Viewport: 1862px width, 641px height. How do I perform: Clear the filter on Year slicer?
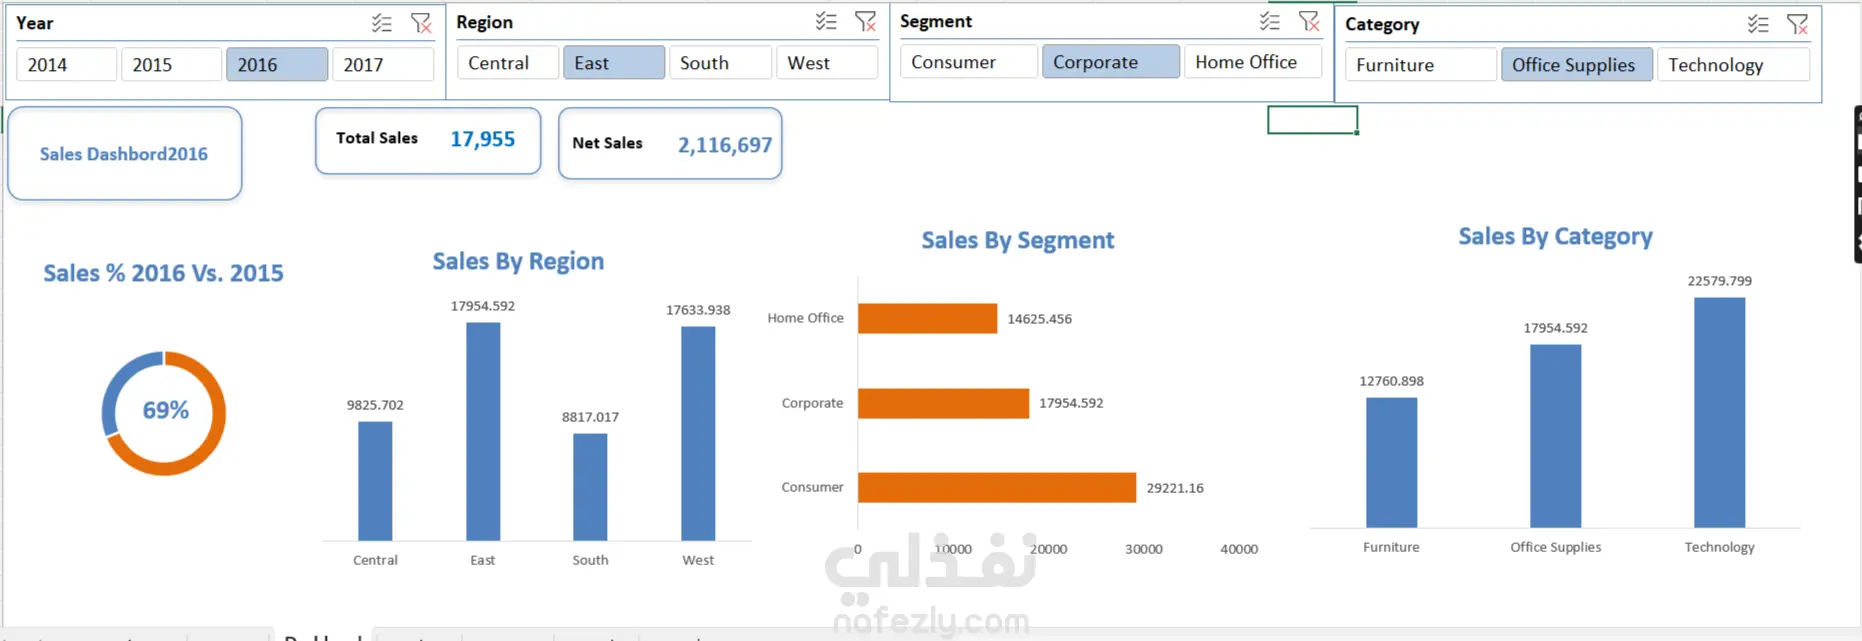(421, 23)
